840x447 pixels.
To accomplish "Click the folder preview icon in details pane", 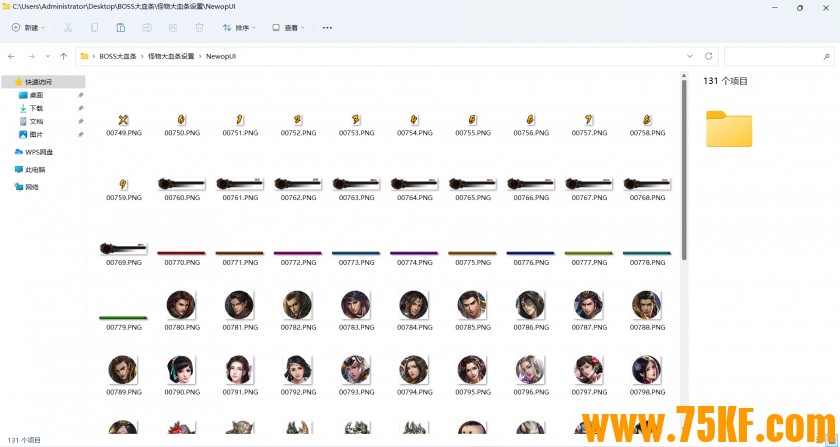I will [x=729, y=129].
